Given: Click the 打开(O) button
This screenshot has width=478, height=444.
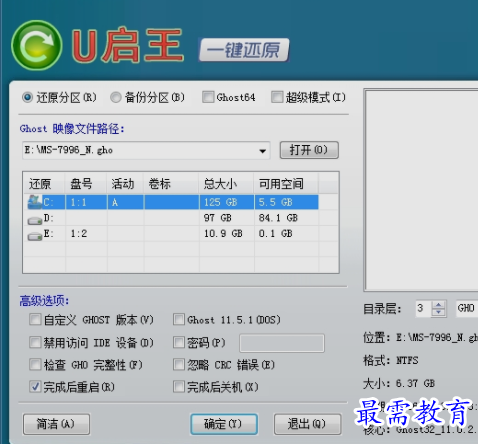Looking at the screenshot, I should (309, 150).
